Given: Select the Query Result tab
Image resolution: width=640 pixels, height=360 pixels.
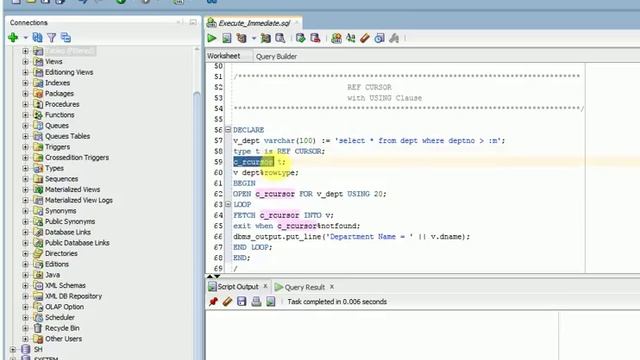Looking at the screenshot, I should coord(304,287).
